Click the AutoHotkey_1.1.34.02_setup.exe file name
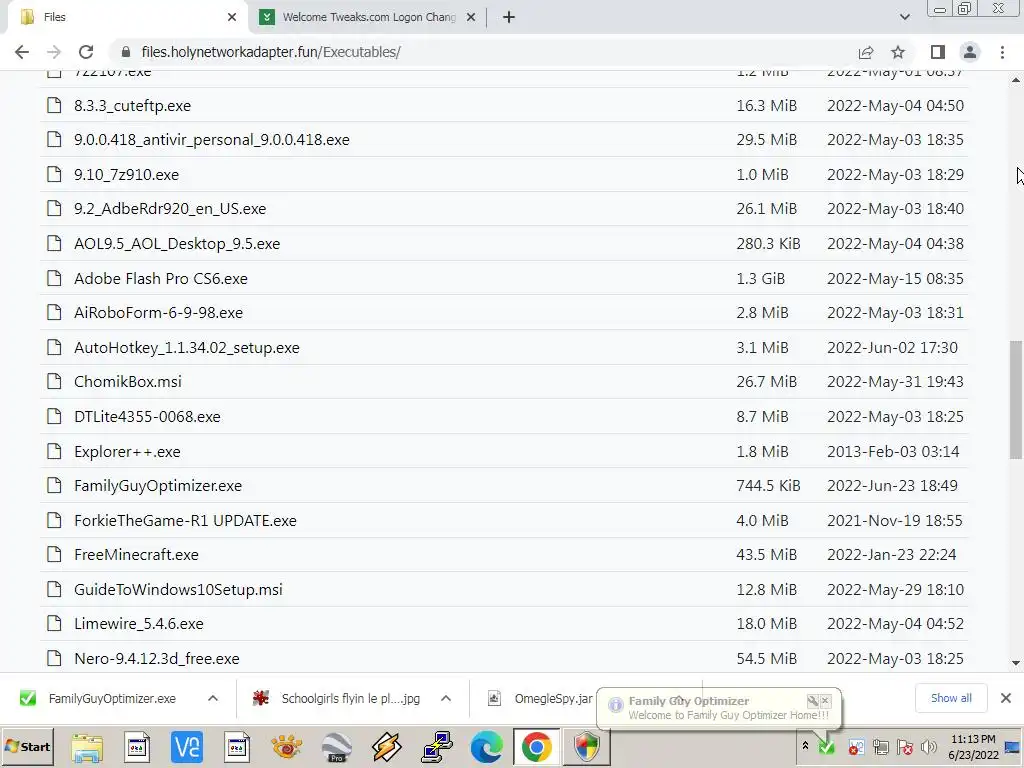Image resolution: width=1024 pixels, height=768 pixels. click(187, 347)
